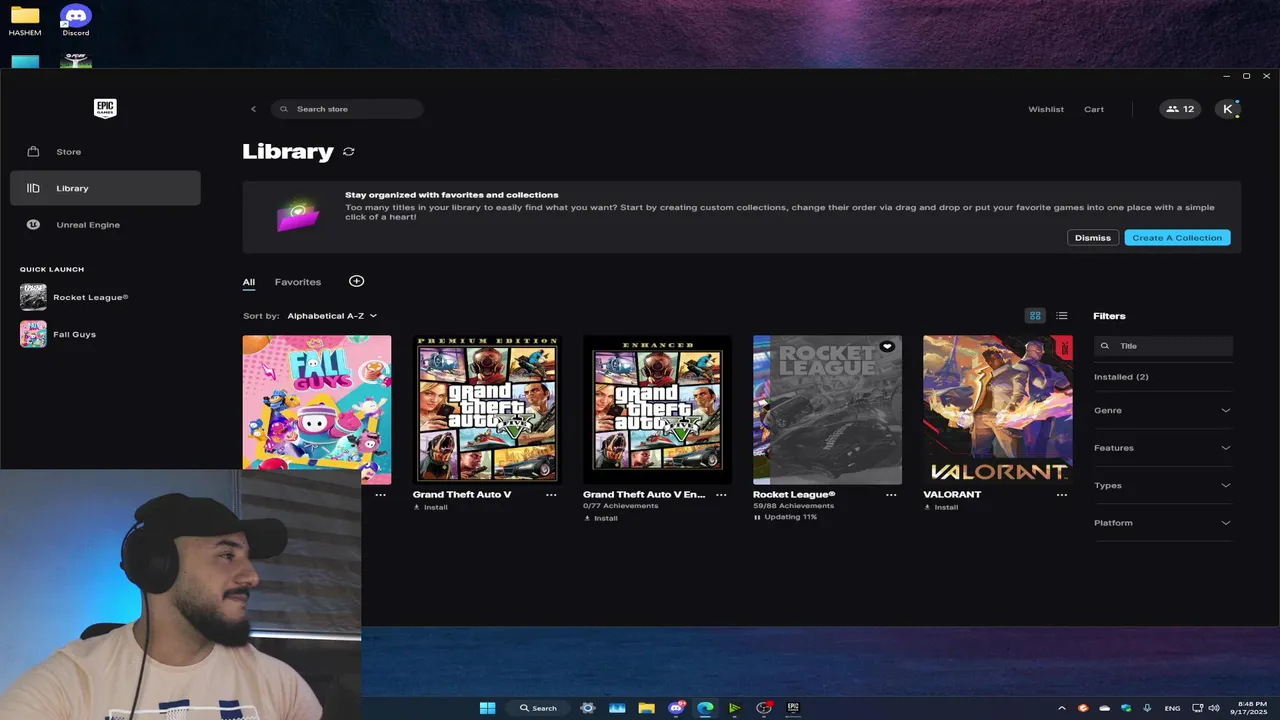Image resolution: width=1280 pixels, height=720 pixels.
Task: Launch Fall Guys from Quick Launch
Action: coord(60,334)
